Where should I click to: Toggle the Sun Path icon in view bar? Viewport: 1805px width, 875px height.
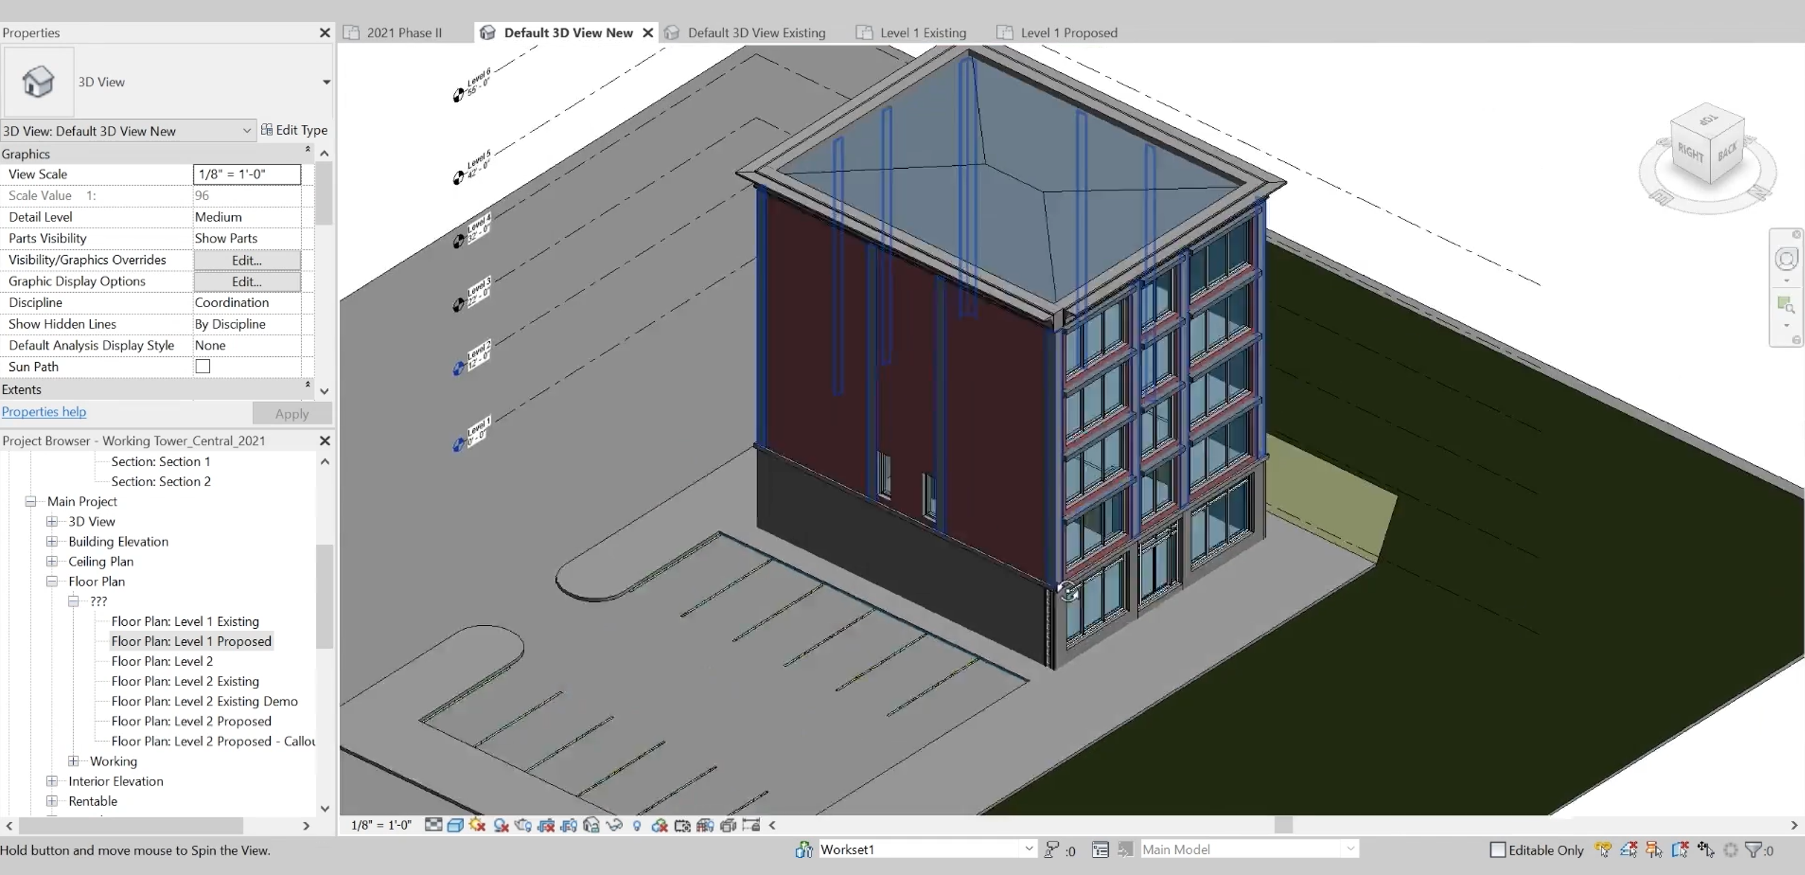477,825
